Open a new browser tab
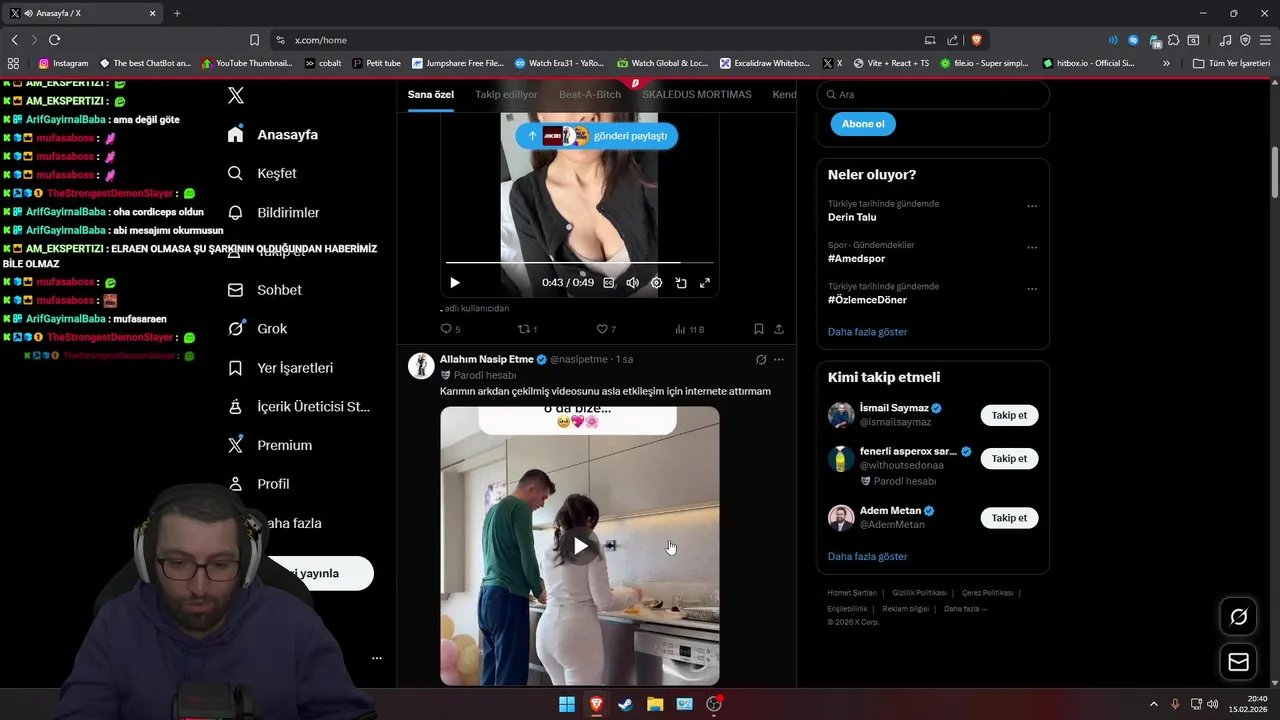1280x720 pixels. click(177, 13)
